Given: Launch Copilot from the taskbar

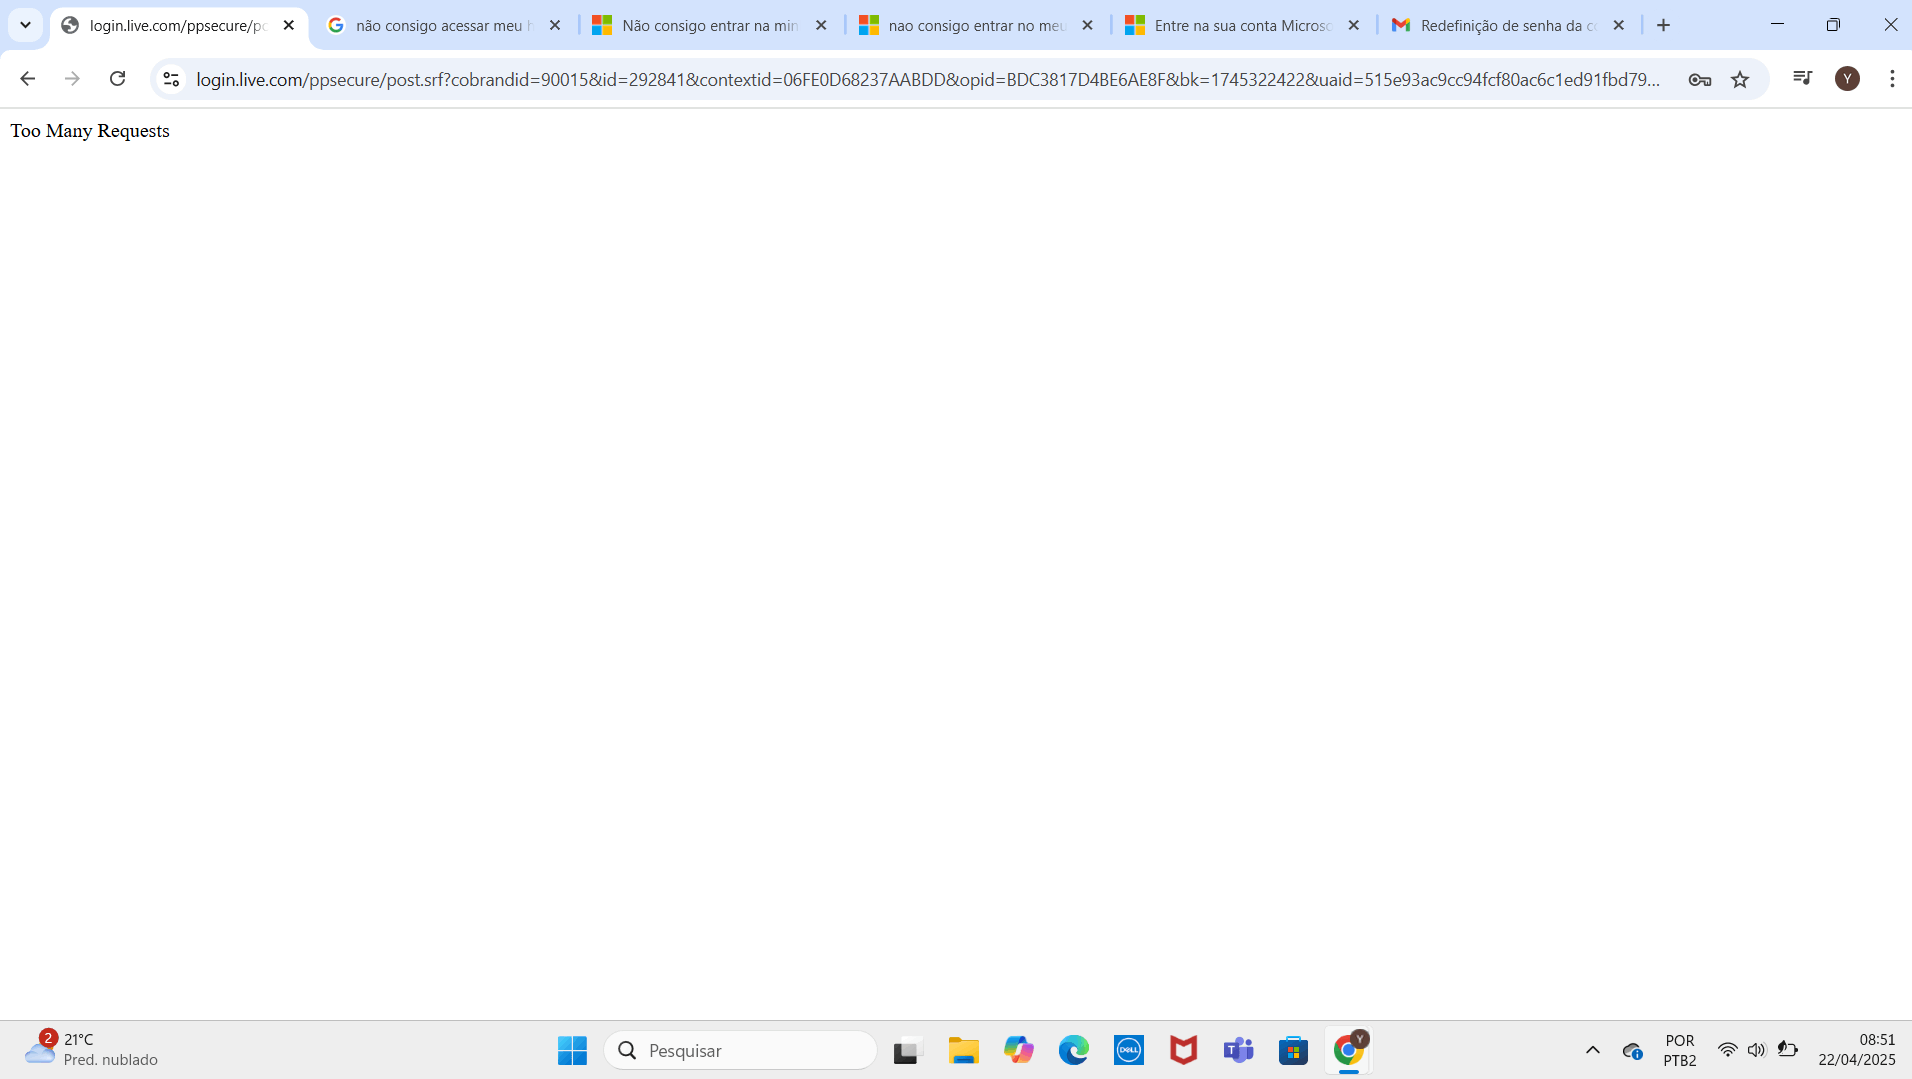Looking at the screenshot, I should pyautogui.click(x=1018, y=1050).
